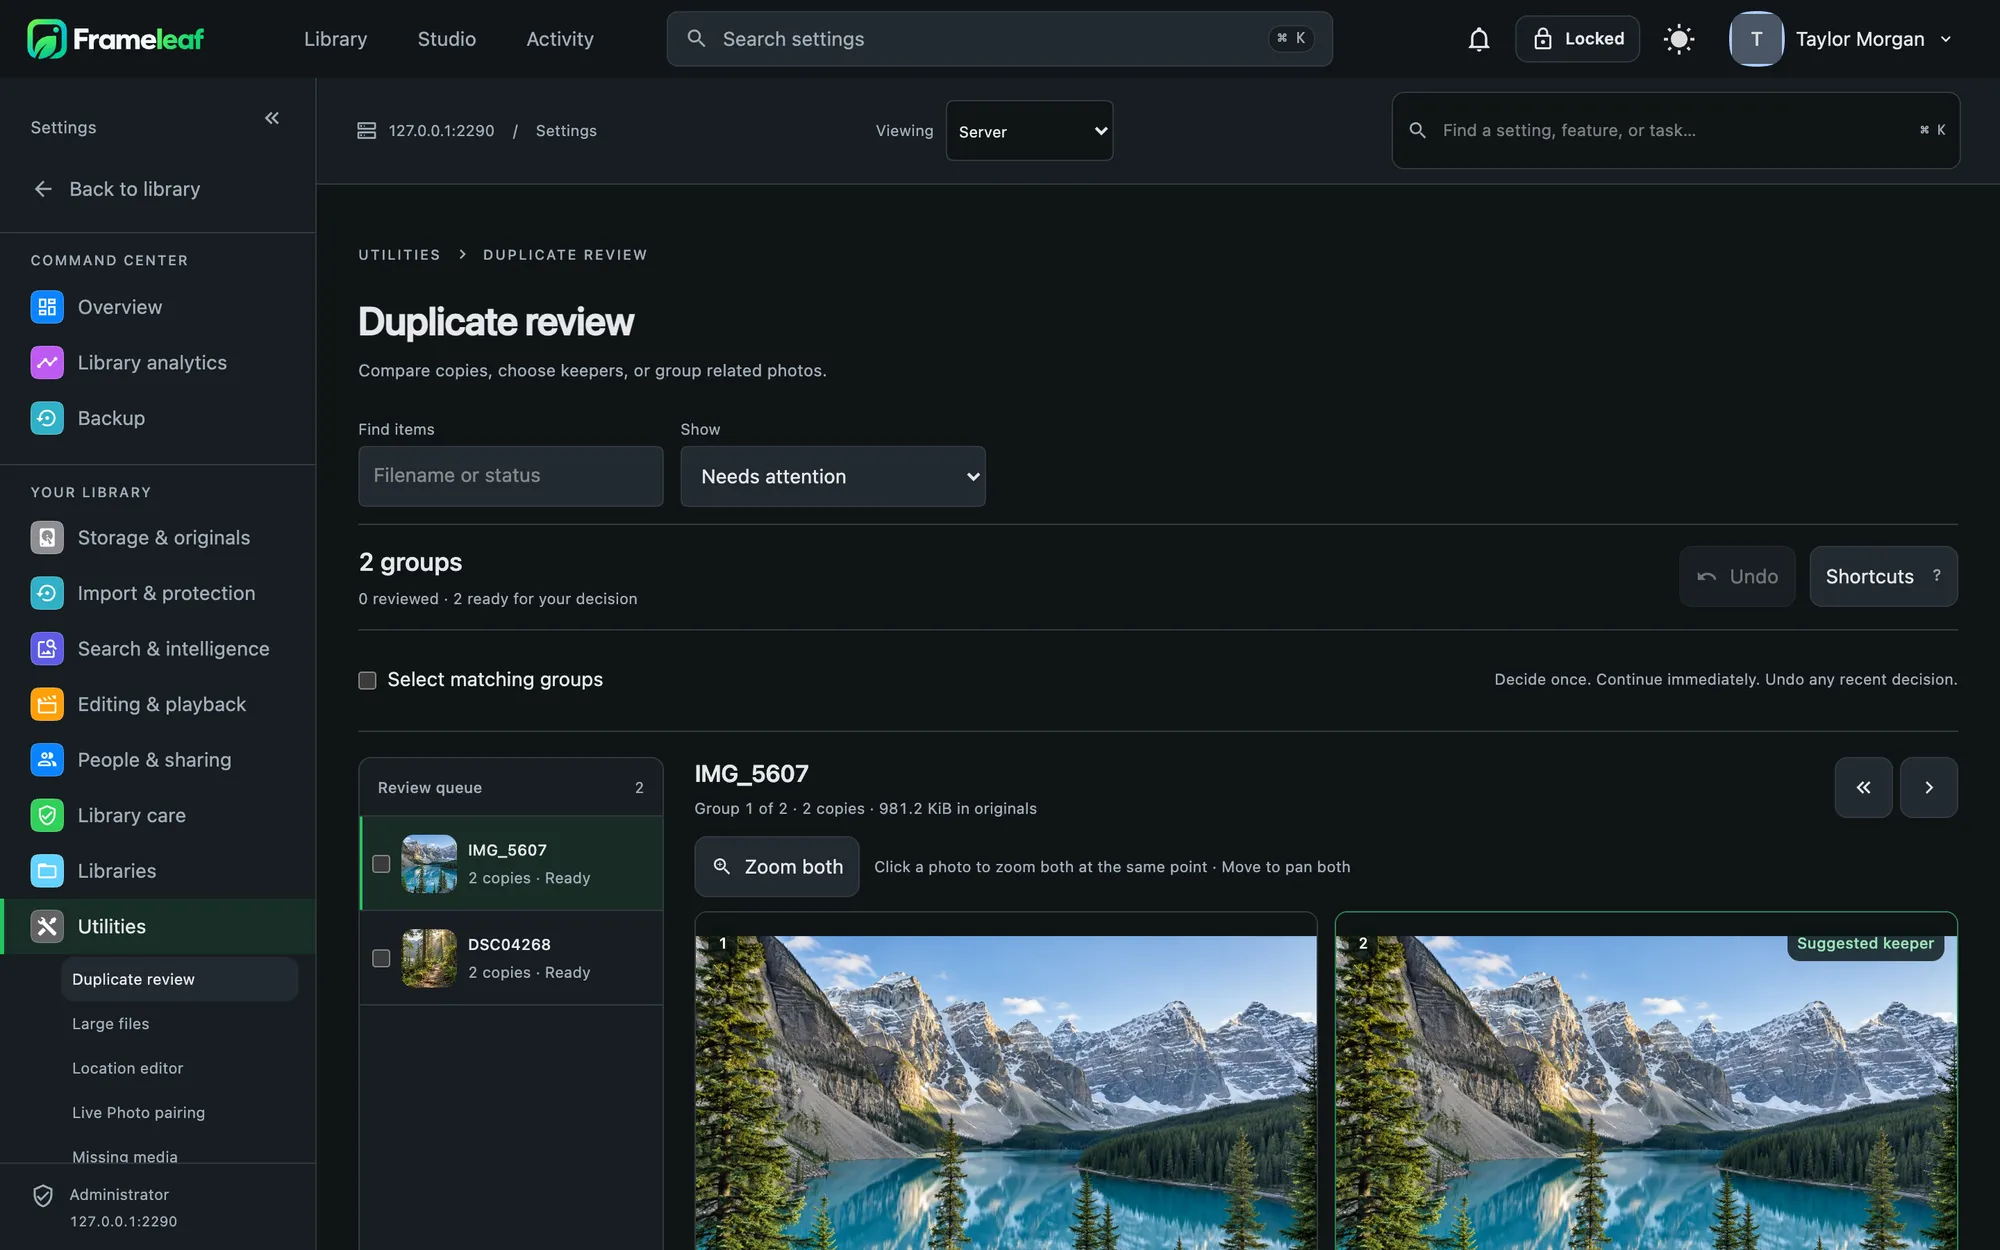Click the Locked button

point(1577,39)
